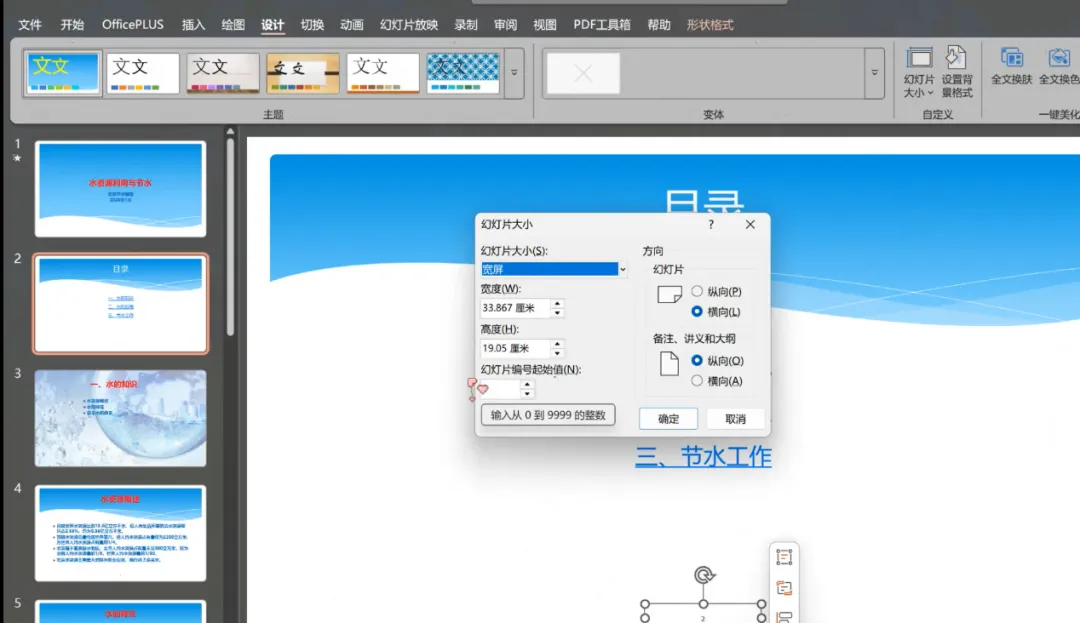Open the 幻灯片大小 ribbon button
Image resolution: width=1080 pixels, height=623 pixels.
coord(919,72)
